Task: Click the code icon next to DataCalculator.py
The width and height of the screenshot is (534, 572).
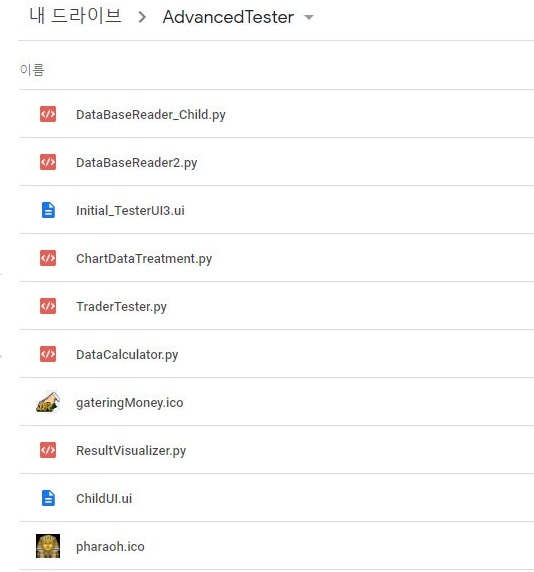Action: click(x=48, y=354)
